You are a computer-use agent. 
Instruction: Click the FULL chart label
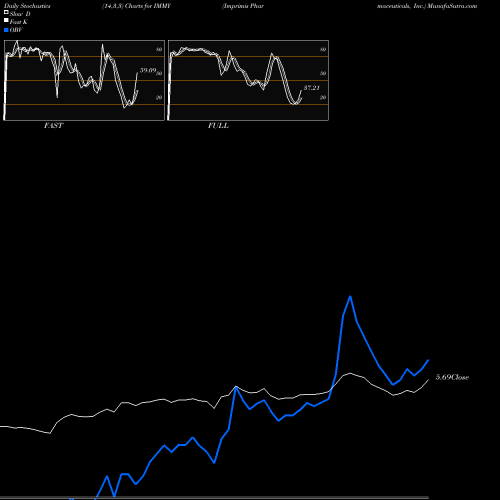pos(218,126)
